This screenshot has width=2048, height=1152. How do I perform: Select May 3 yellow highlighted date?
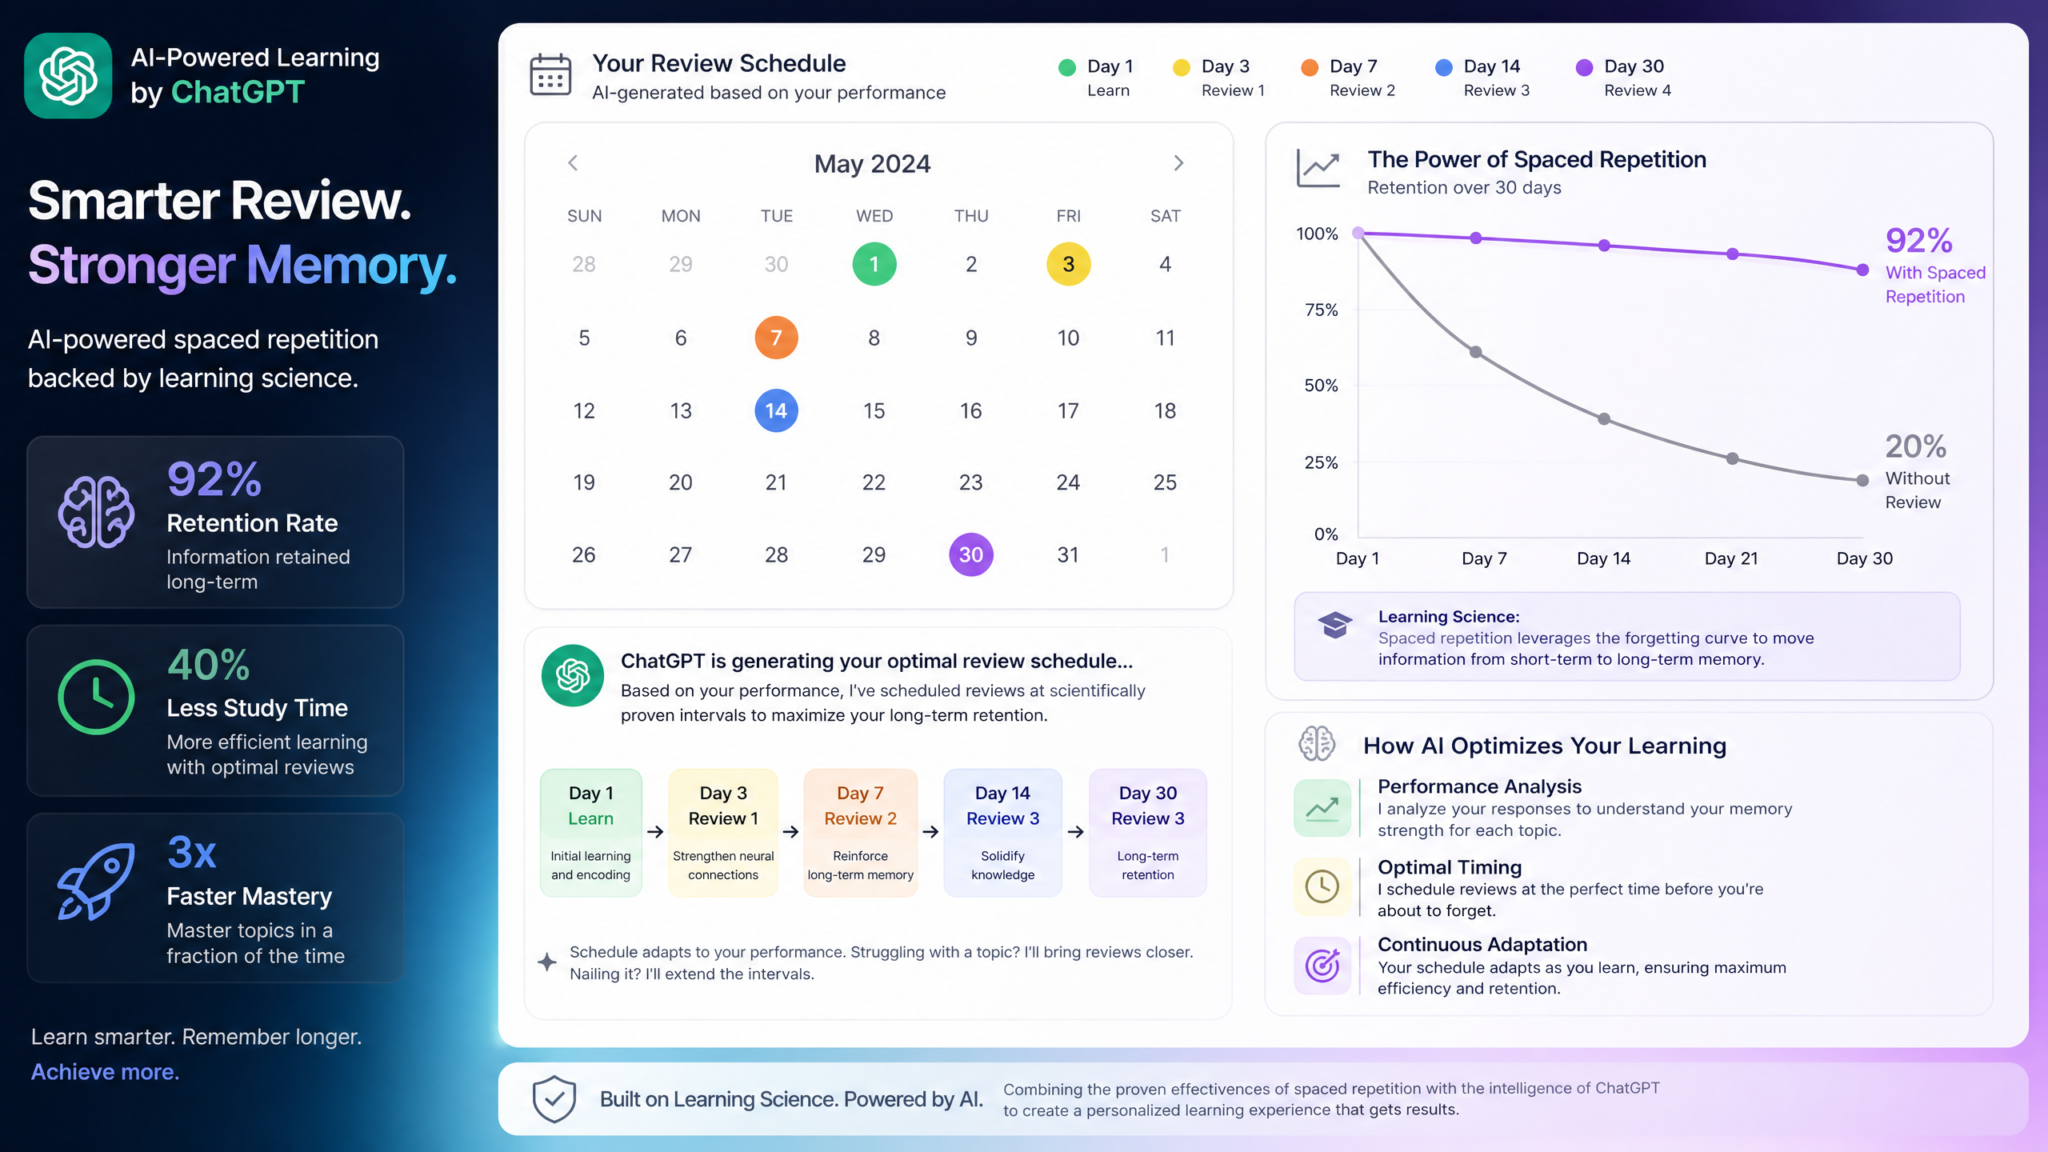tap(1068, 264)
